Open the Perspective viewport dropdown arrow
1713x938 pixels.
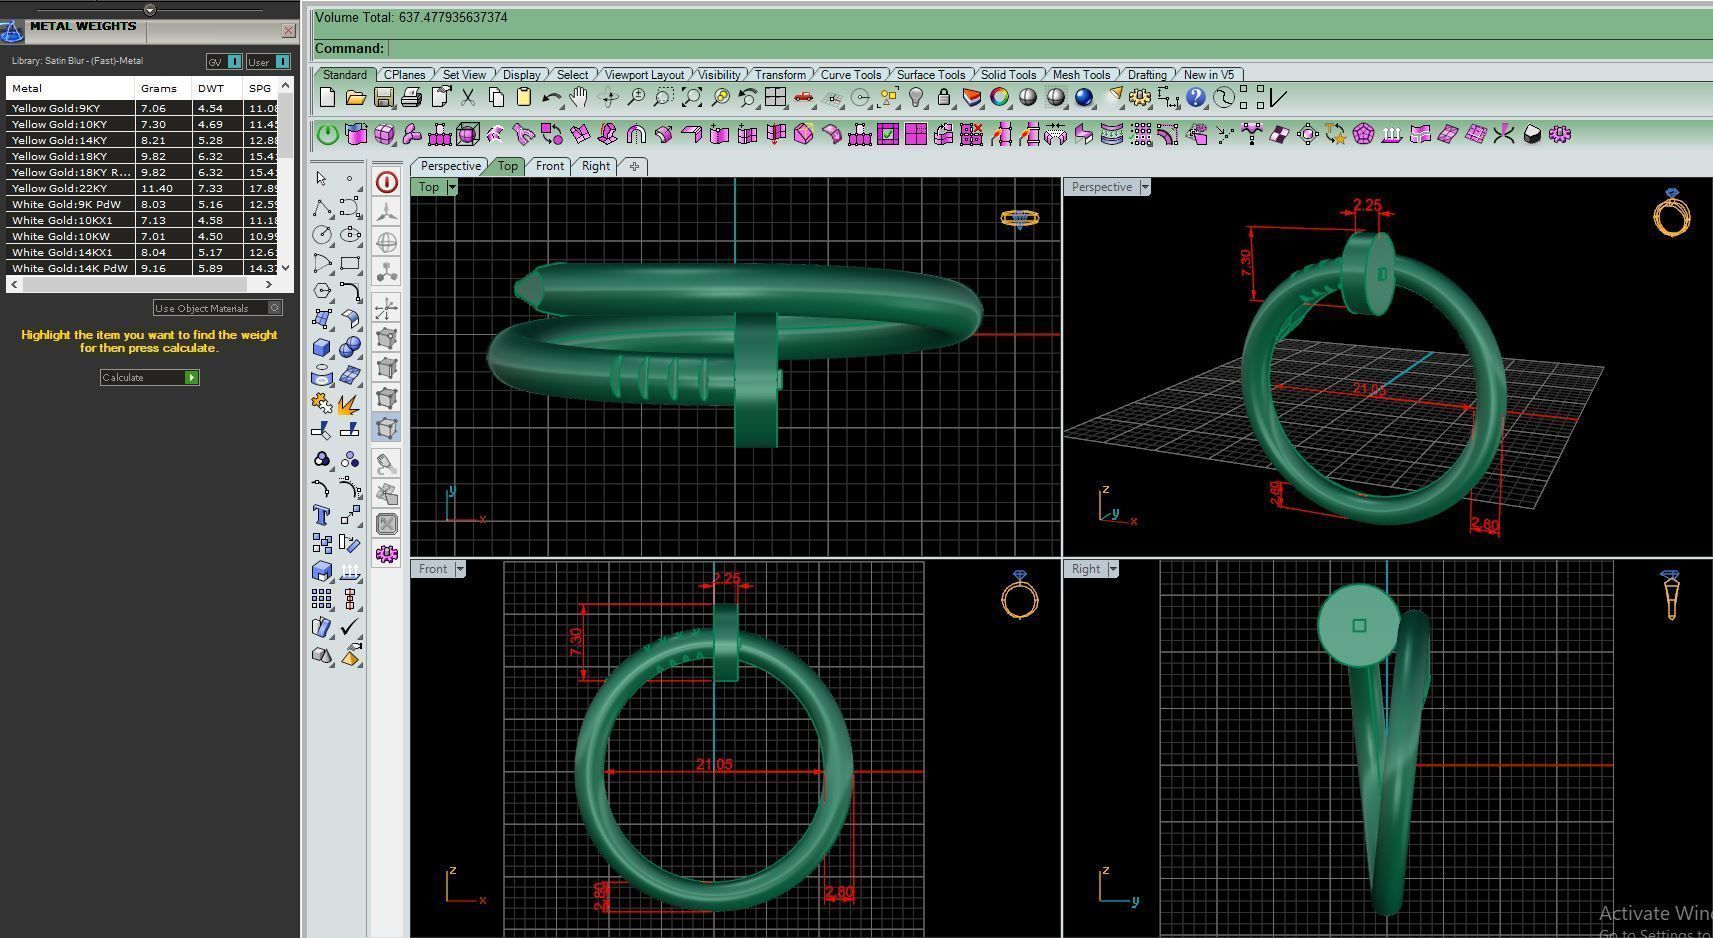coord(1145,187)
